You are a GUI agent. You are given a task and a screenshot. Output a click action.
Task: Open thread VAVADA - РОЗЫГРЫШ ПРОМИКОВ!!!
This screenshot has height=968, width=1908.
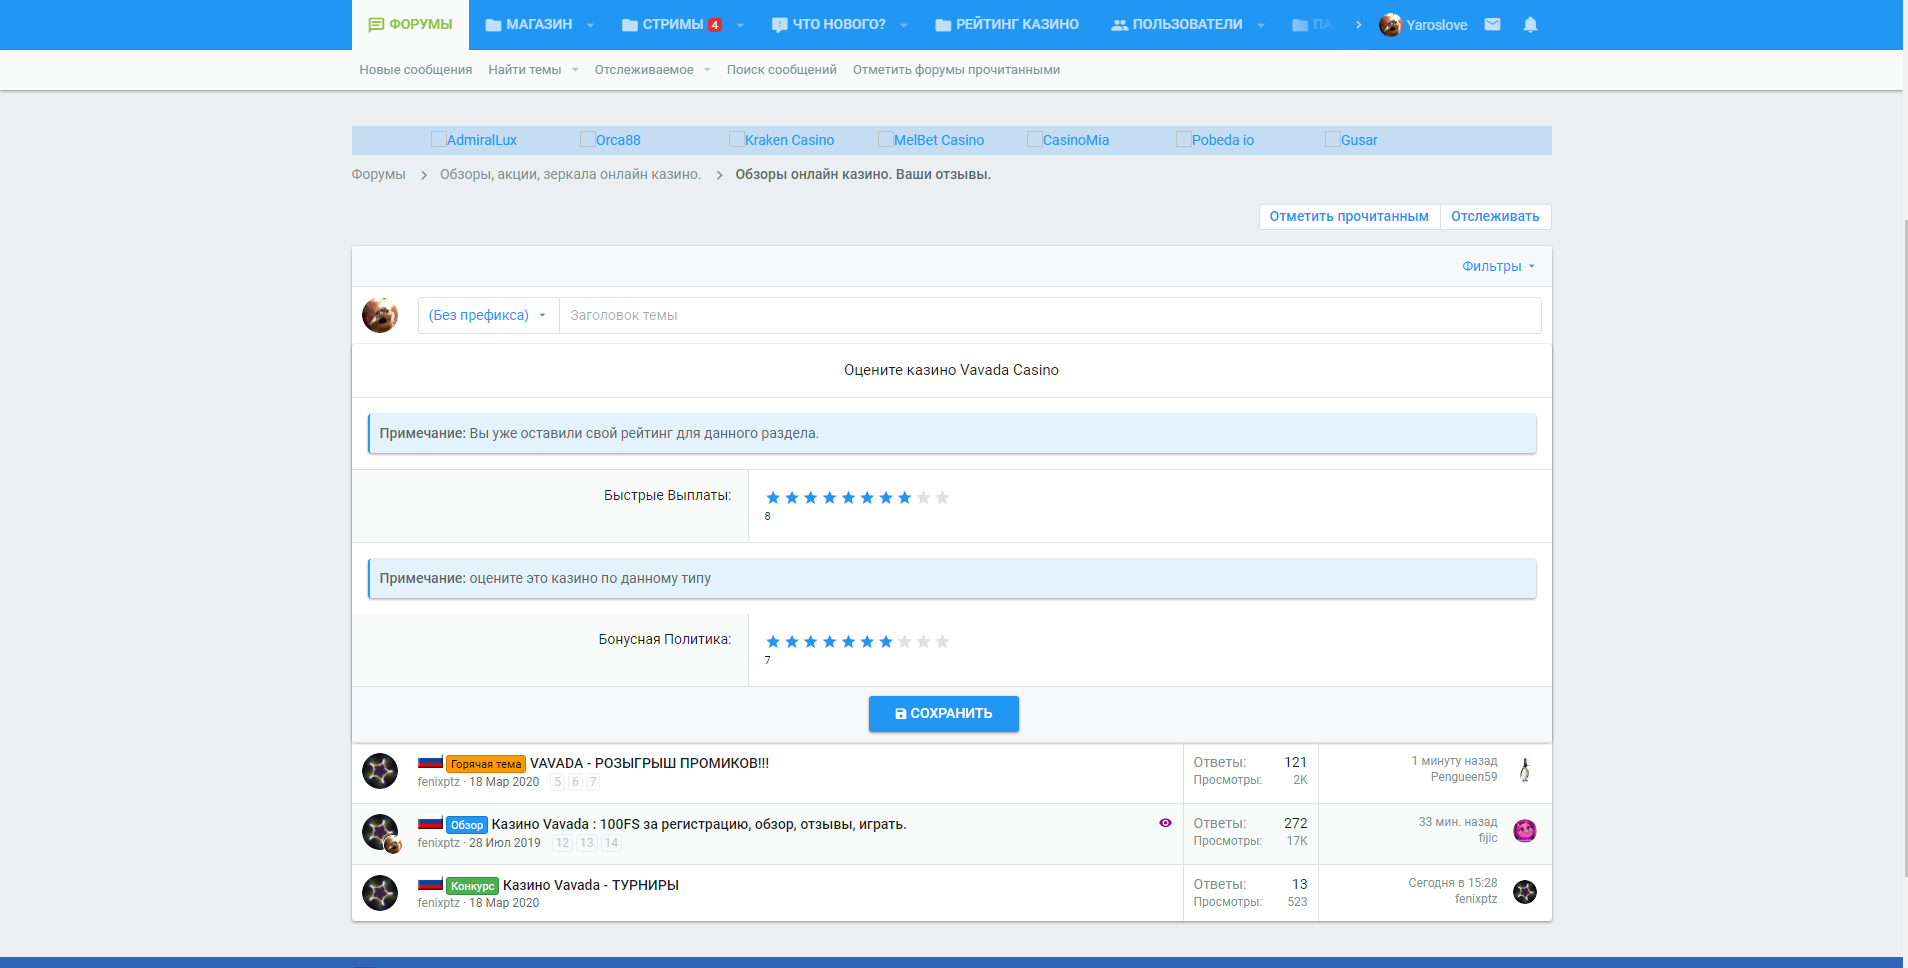pyautogui.click(x=649, y=763)
